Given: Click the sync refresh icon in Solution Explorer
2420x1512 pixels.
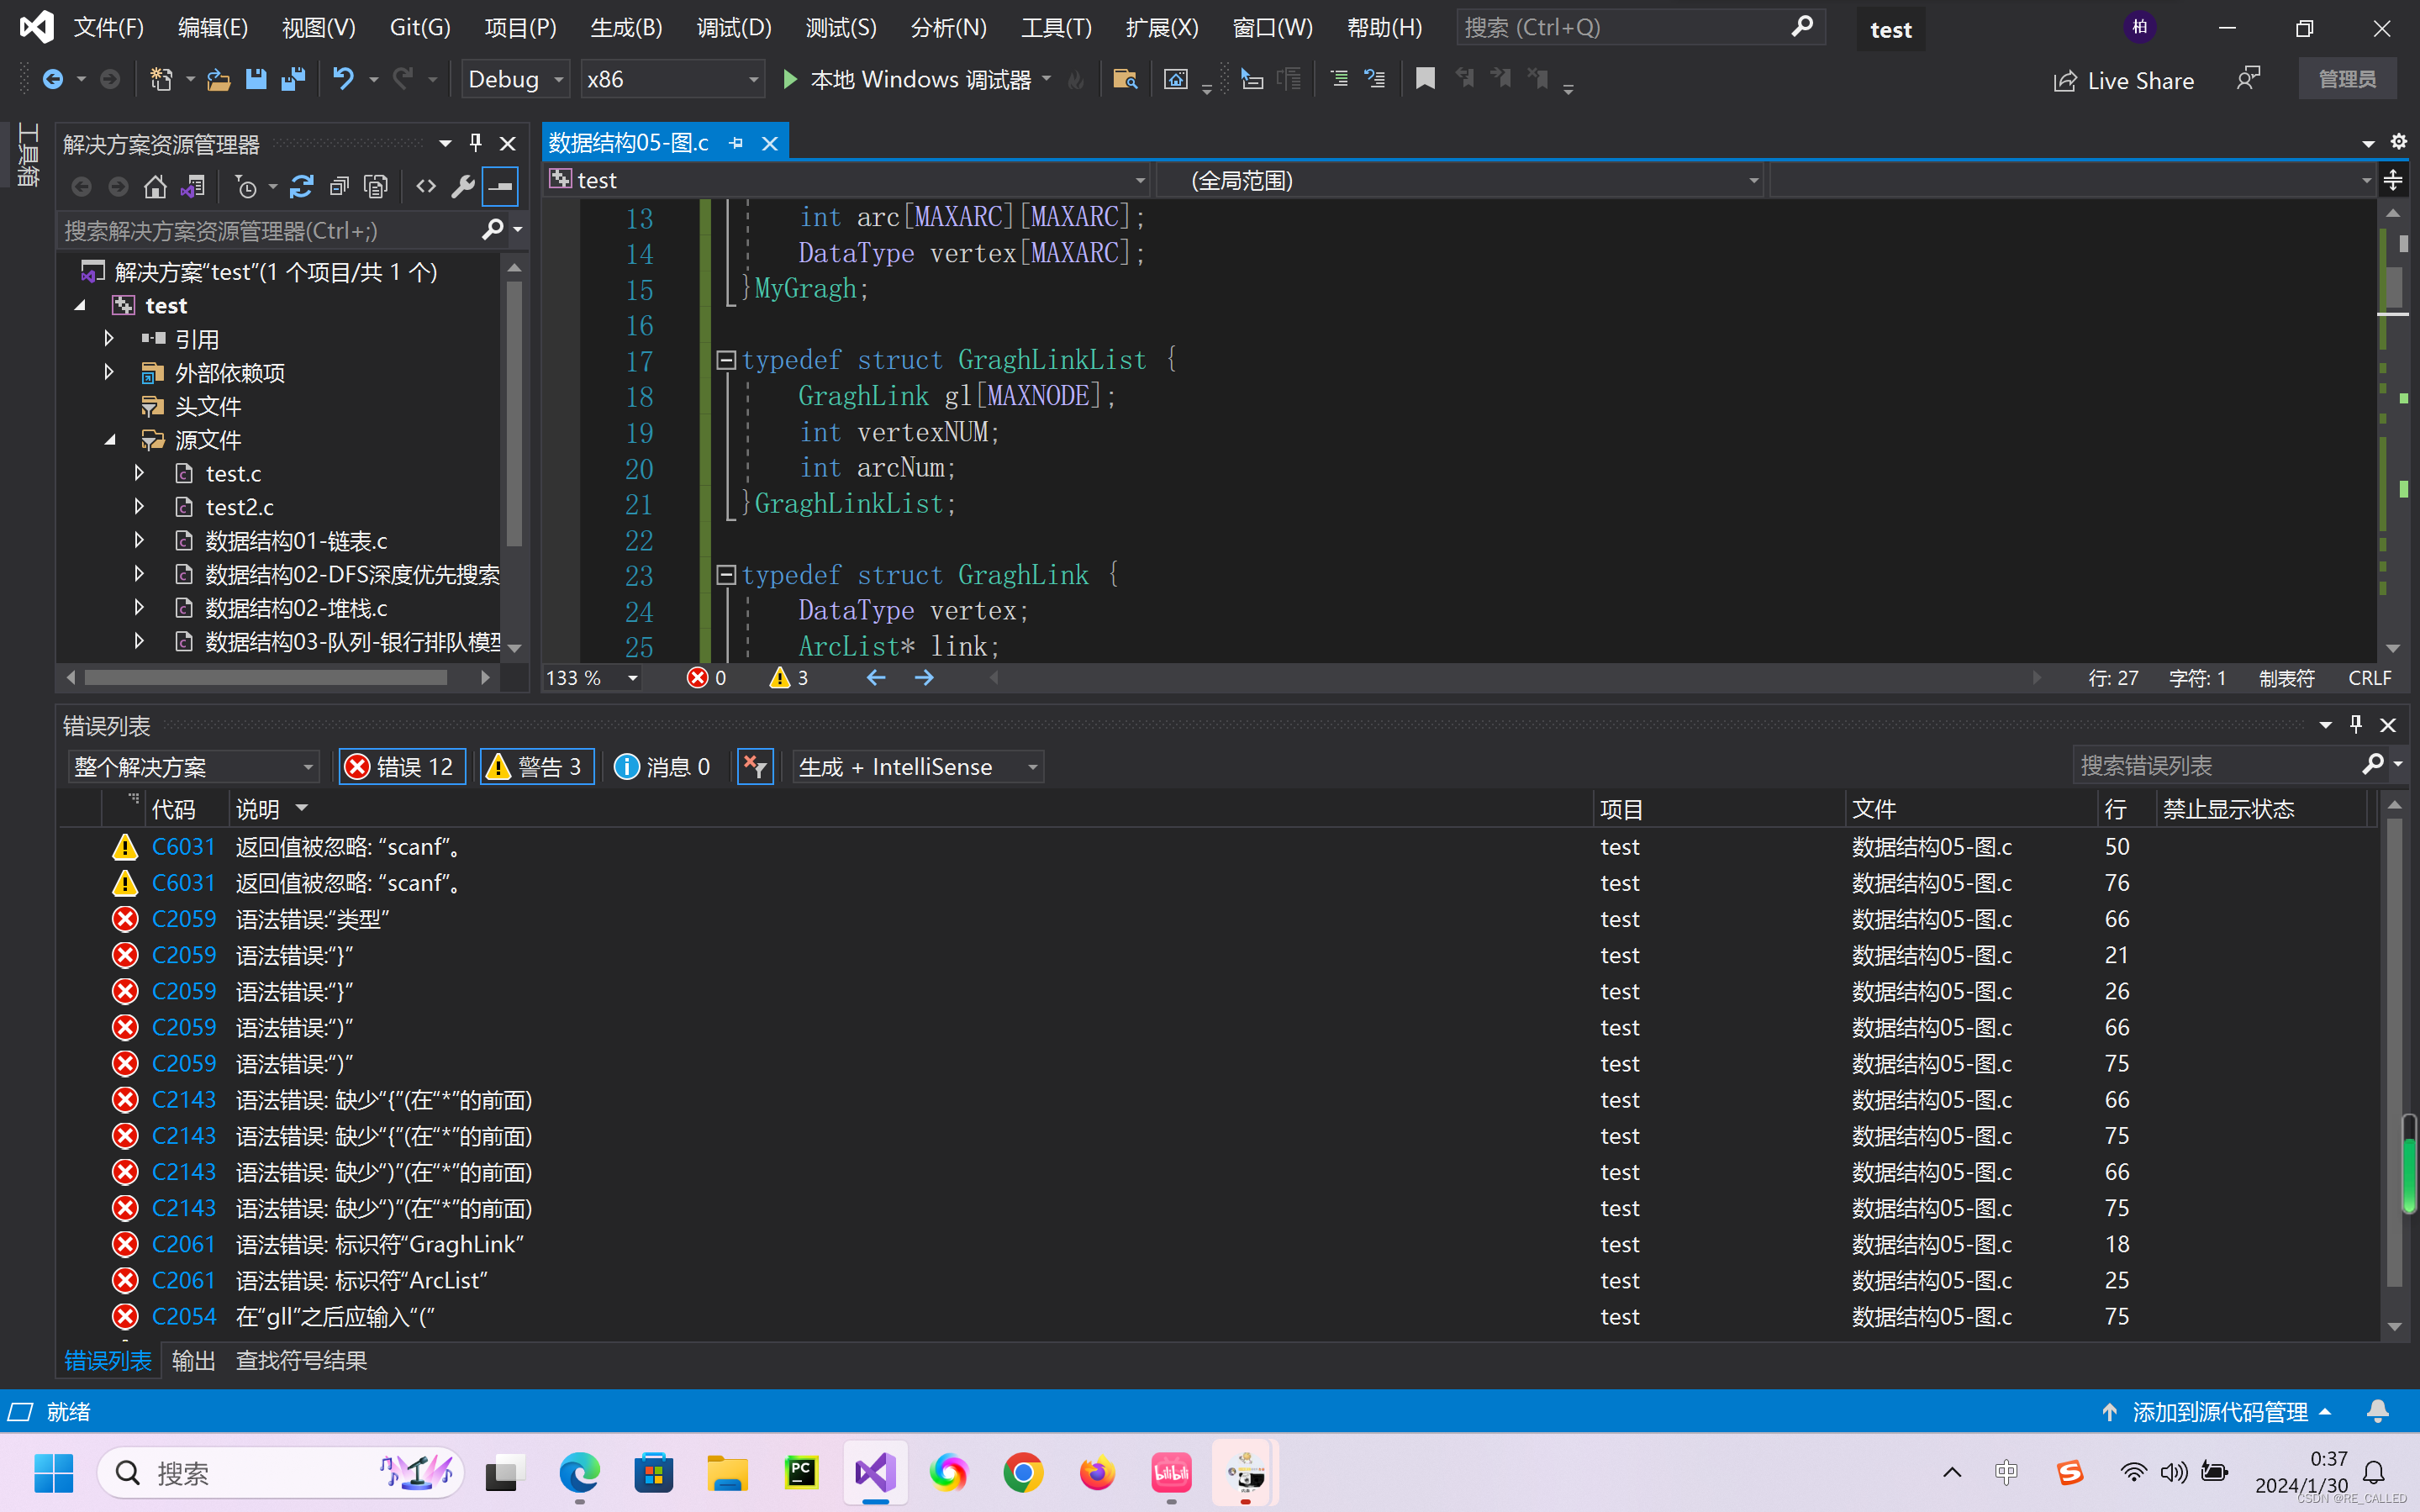Looking at the screenshot, I should [301, 187].
